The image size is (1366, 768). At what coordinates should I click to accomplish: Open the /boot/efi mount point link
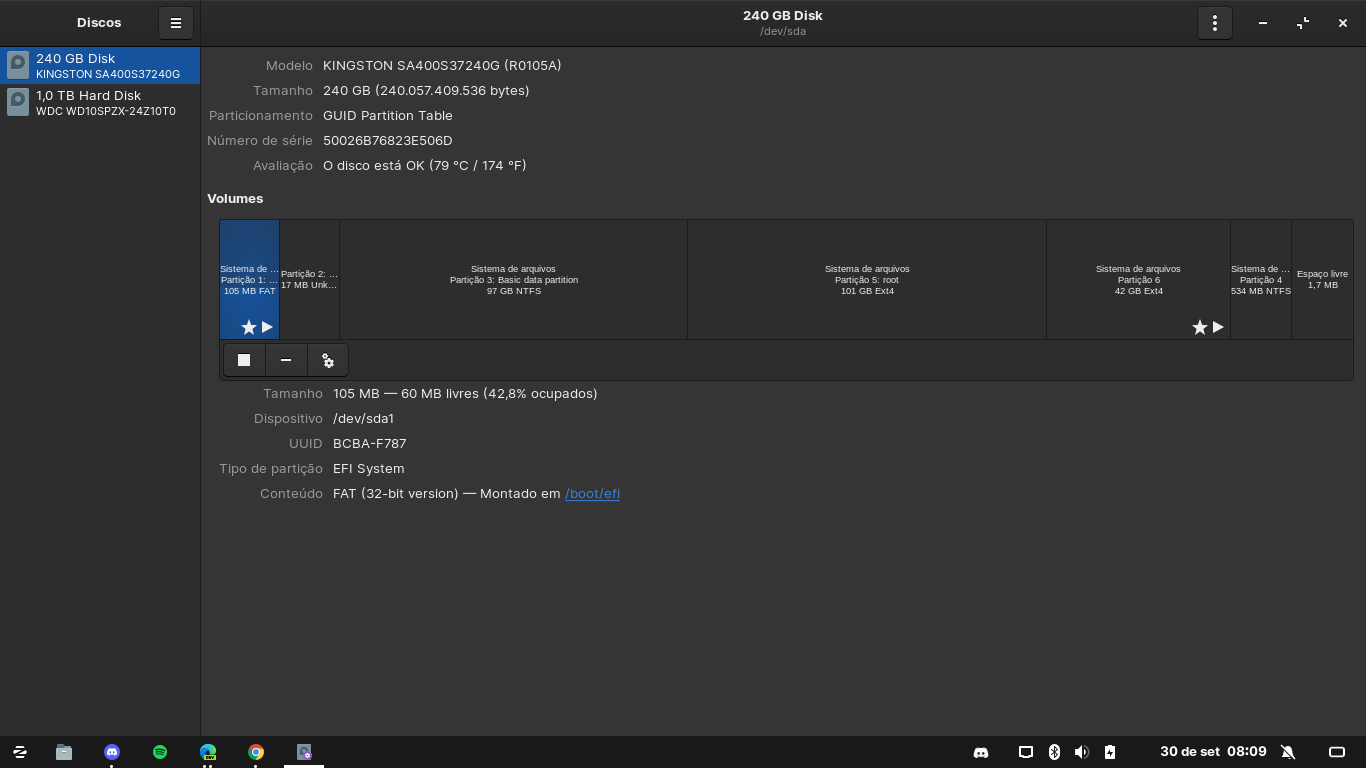(592, 494)
